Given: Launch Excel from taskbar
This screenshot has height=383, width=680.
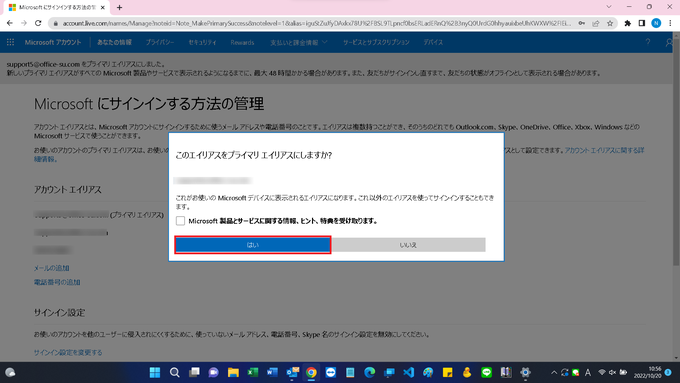Looking at the screenshot, I should pos(253,372).
